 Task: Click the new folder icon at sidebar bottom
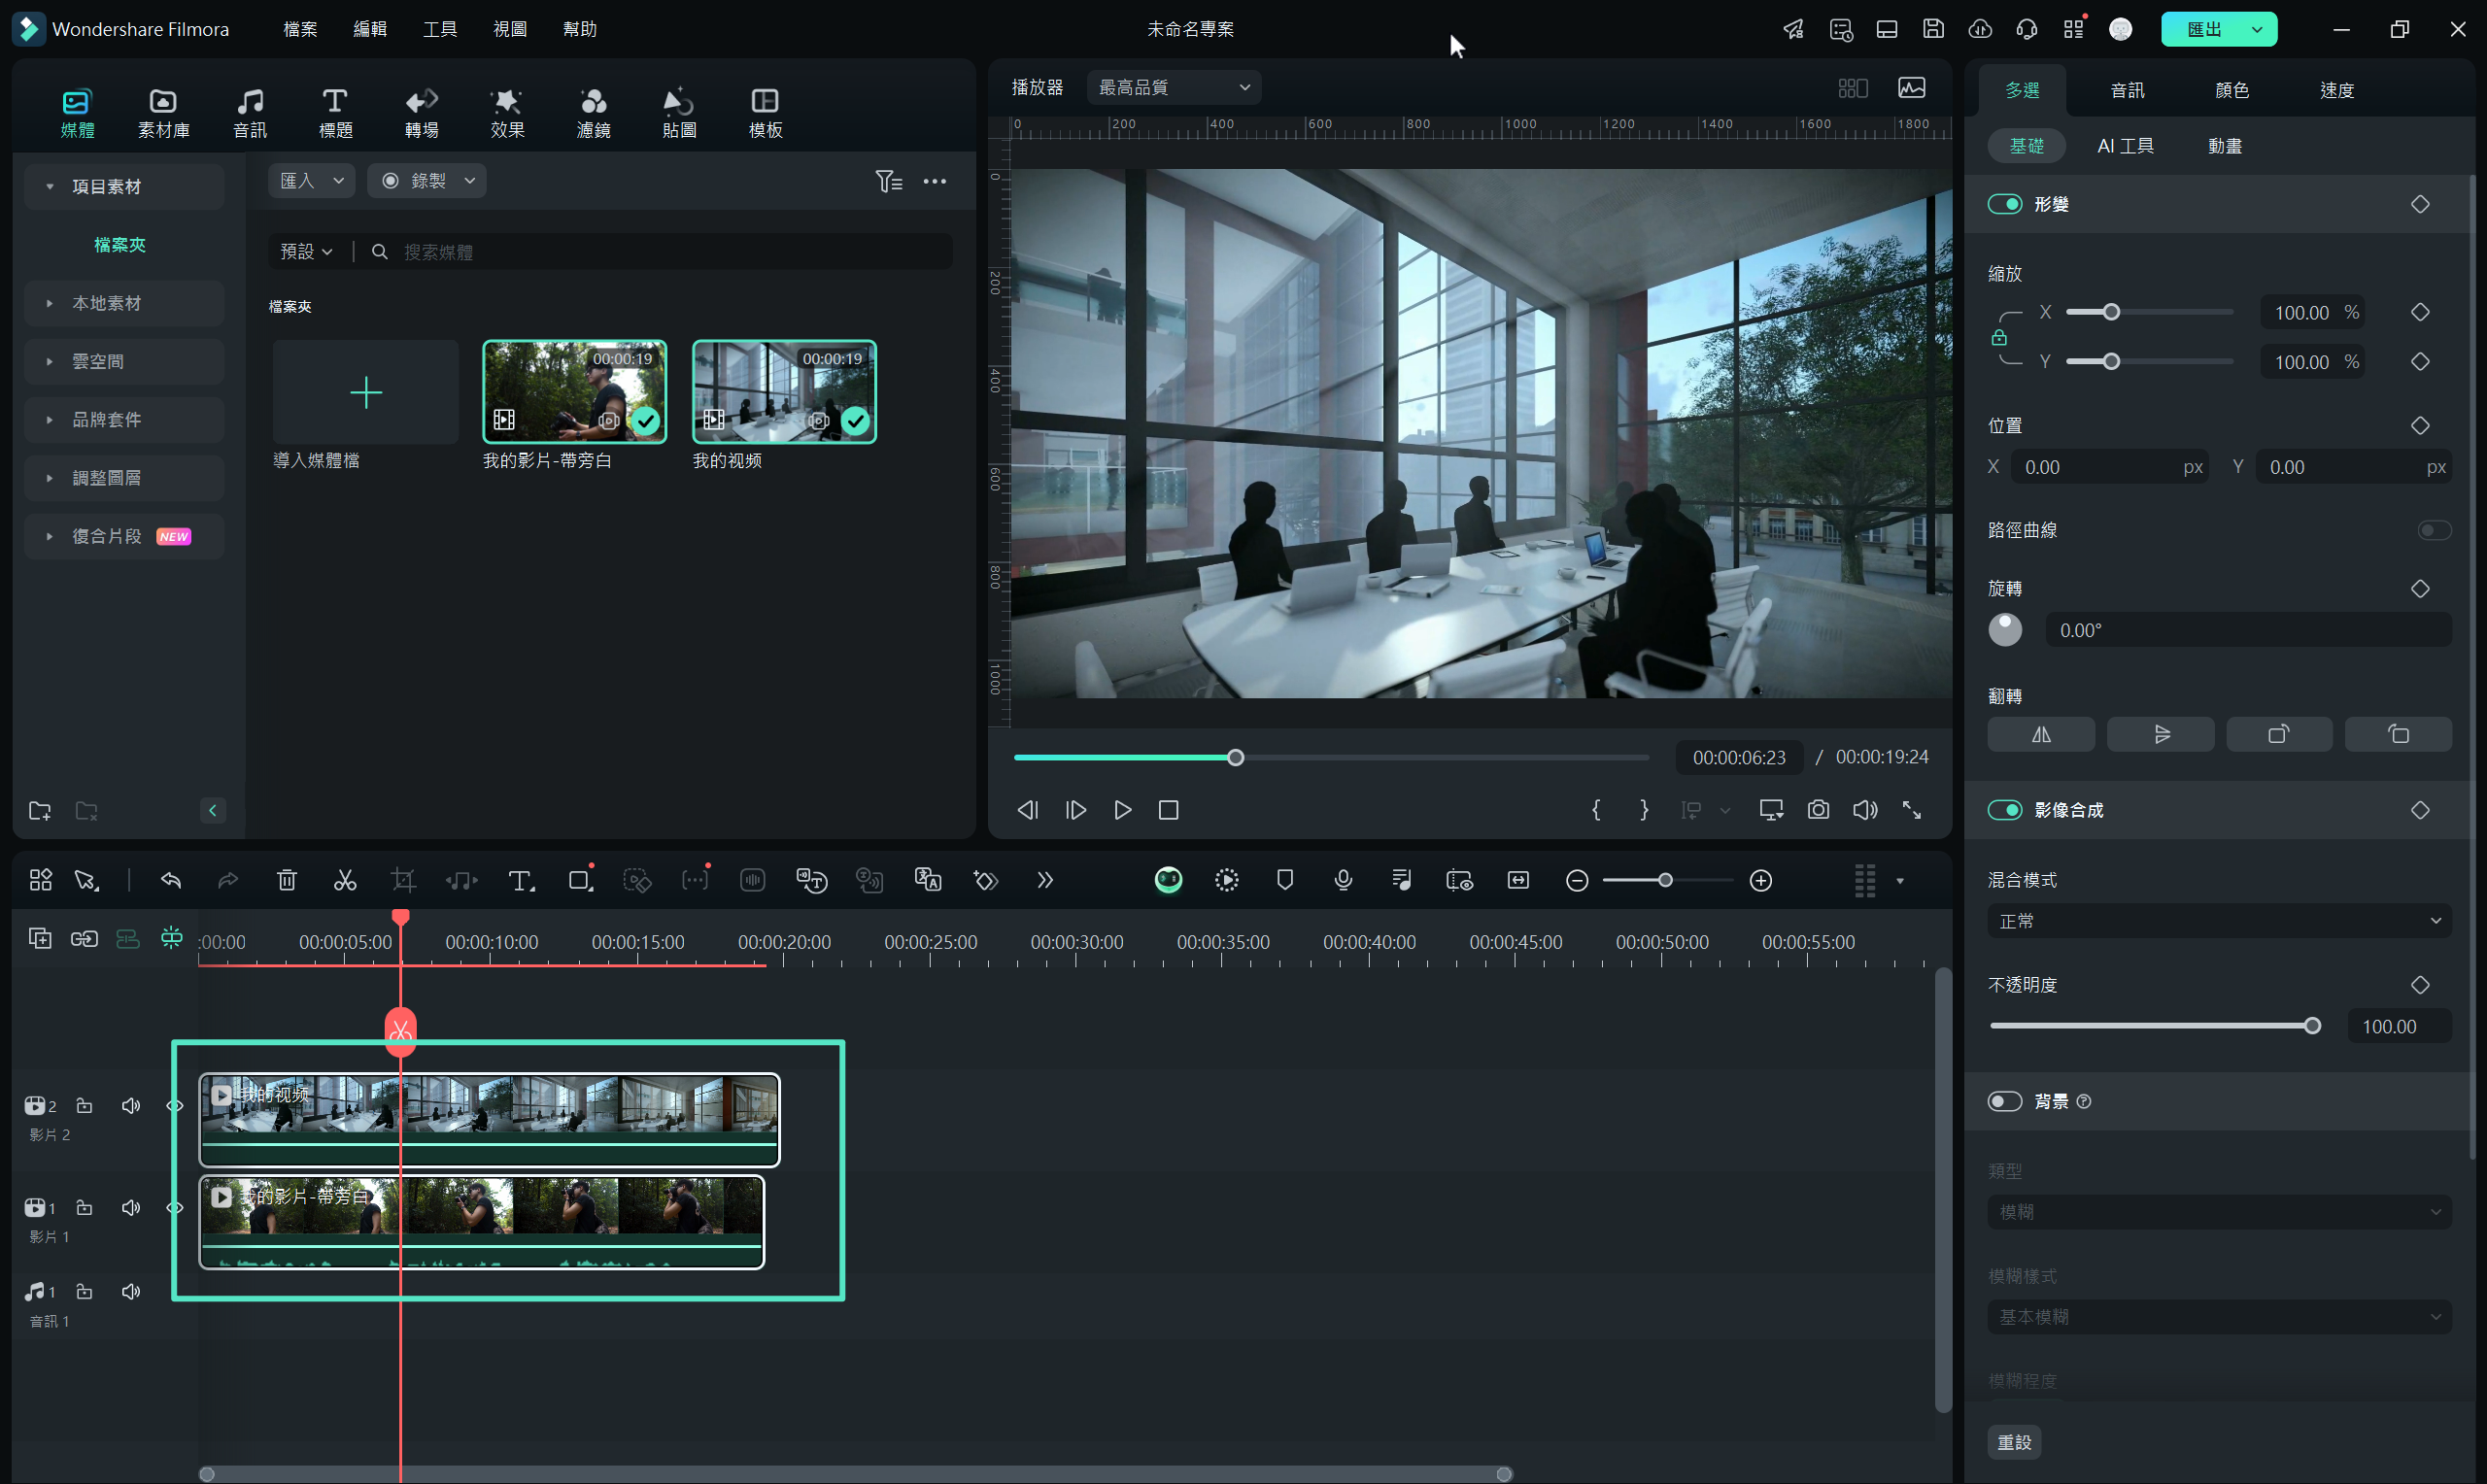tap(40, 811)
